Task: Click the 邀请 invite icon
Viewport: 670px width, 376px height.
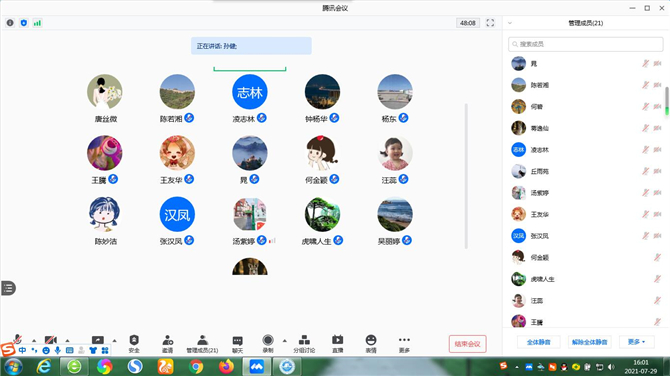Action: click(x=168, y=343)
